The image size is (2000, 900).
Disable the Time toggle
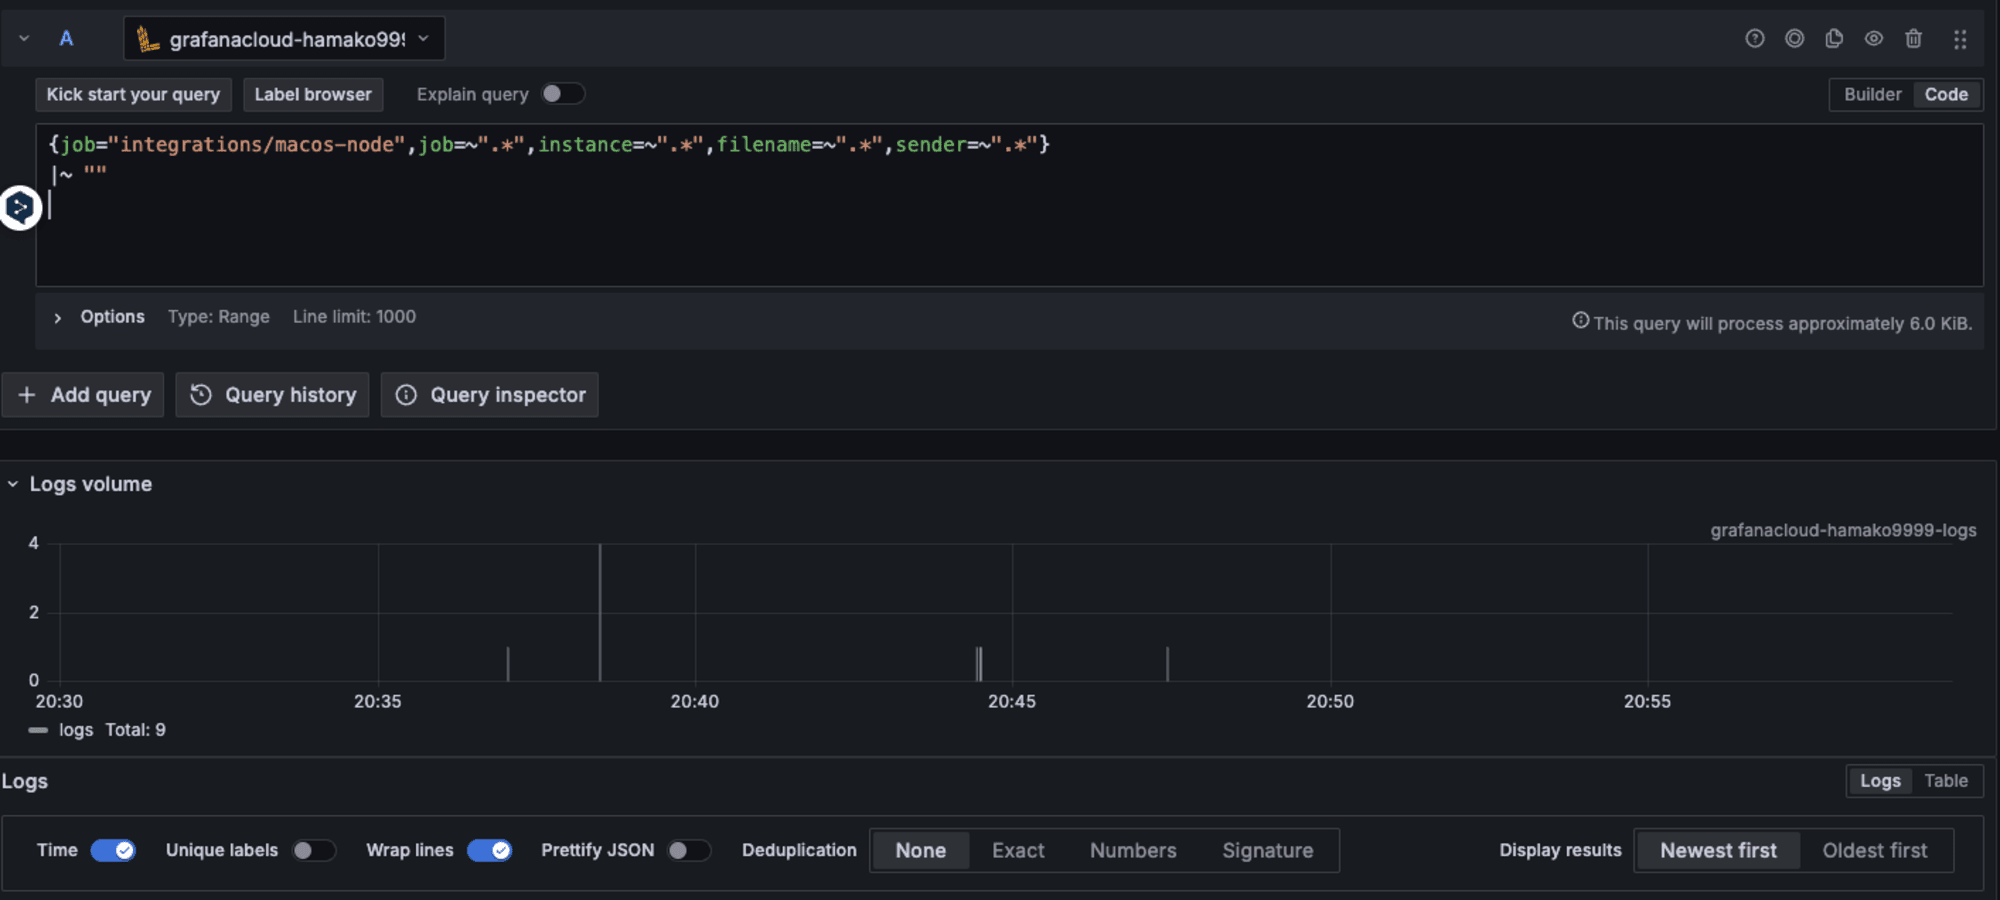pyautogui.click(x=113, y=850)
